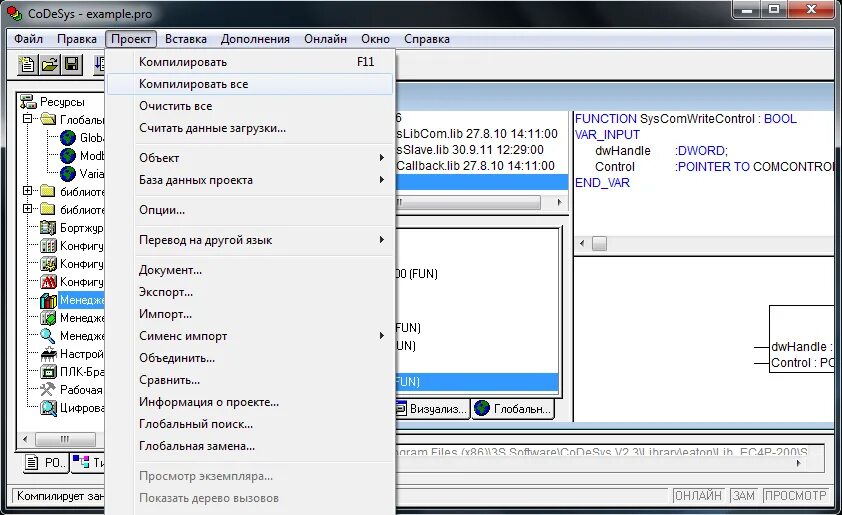Open the Правка menu
Image resolution: width=842 pixels, height=515 pixels.
(x=77, y=39)
